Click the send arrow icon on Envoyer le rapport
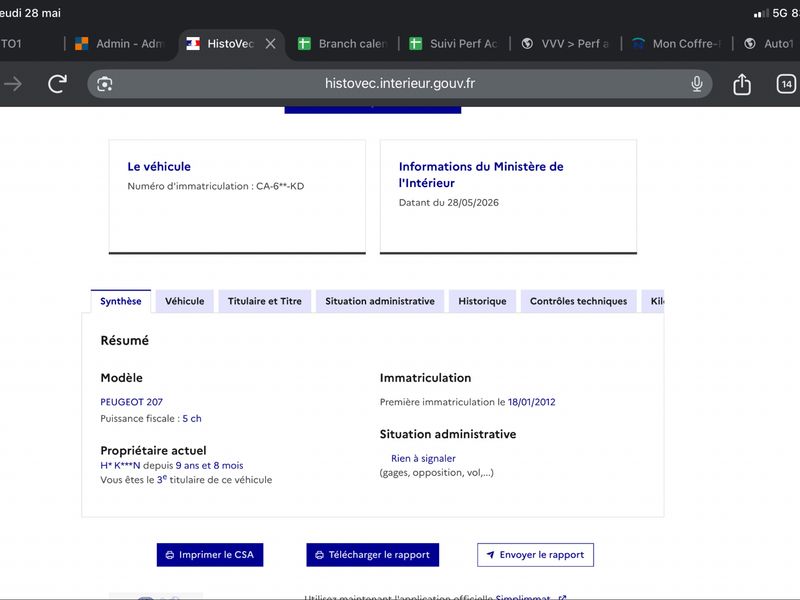The width and height of the screenshot is (800, 600). coord(490,555)
